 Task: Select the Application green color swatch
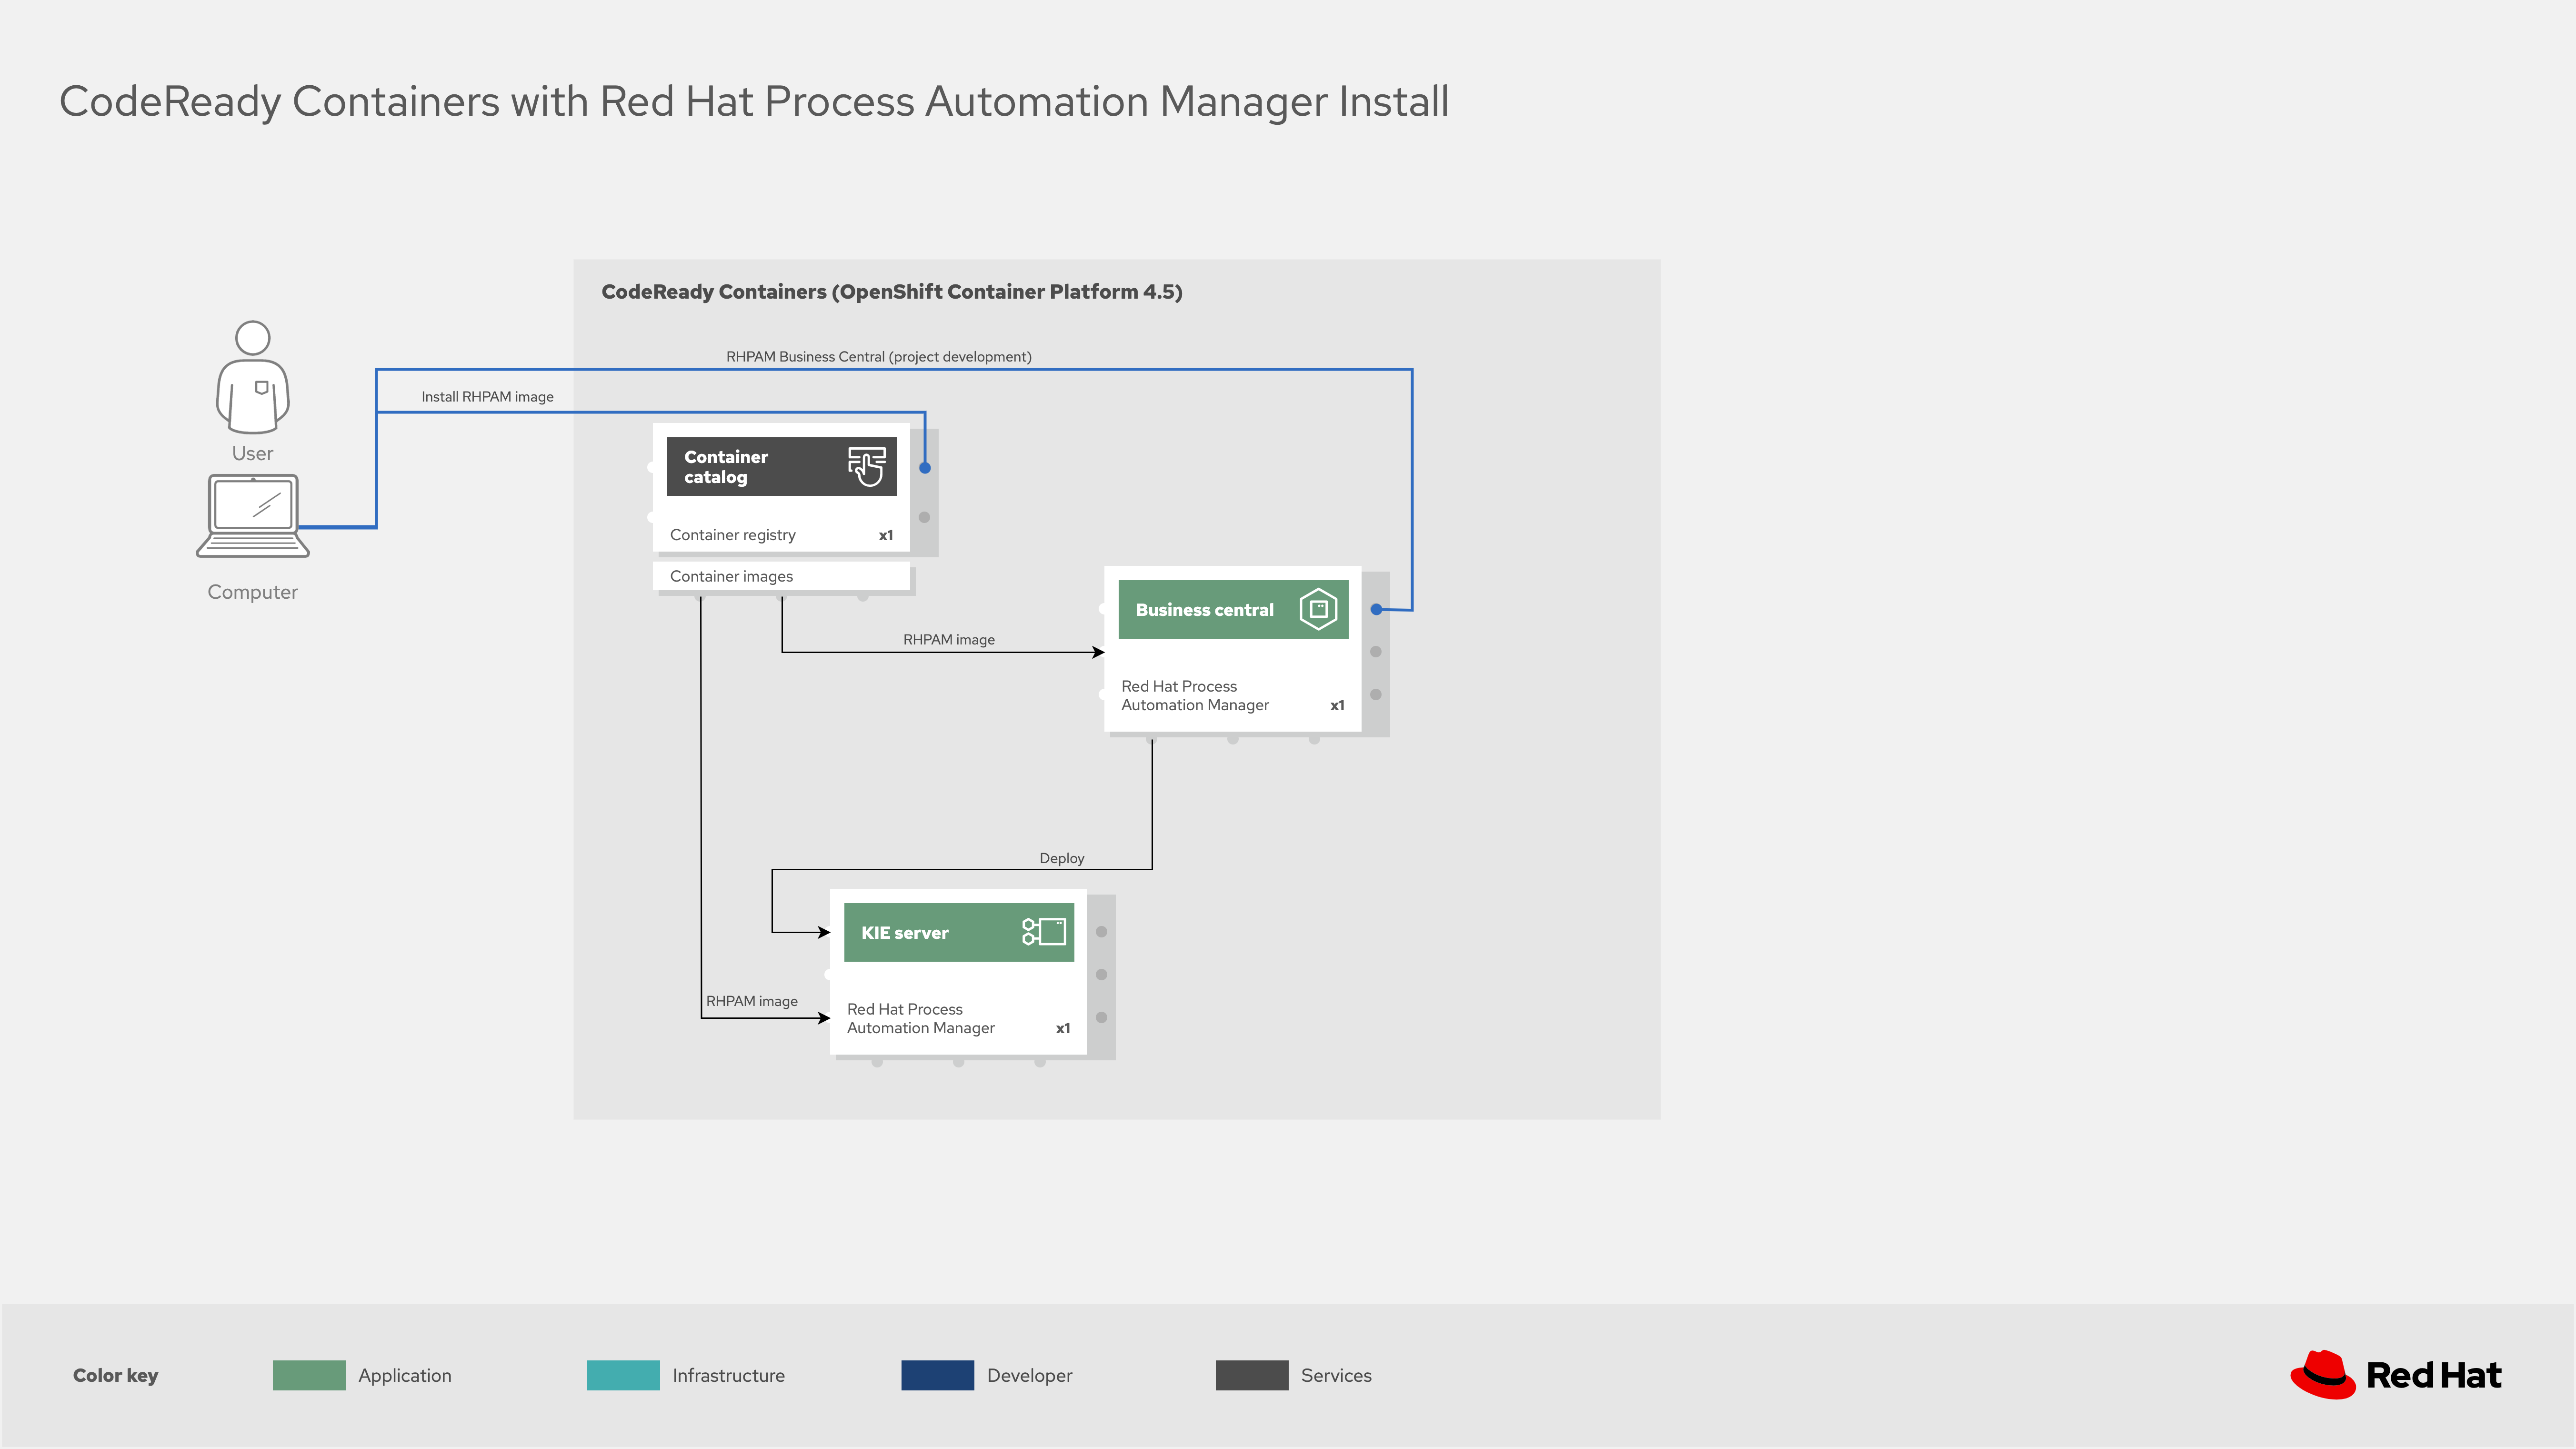coord(309,1375)
